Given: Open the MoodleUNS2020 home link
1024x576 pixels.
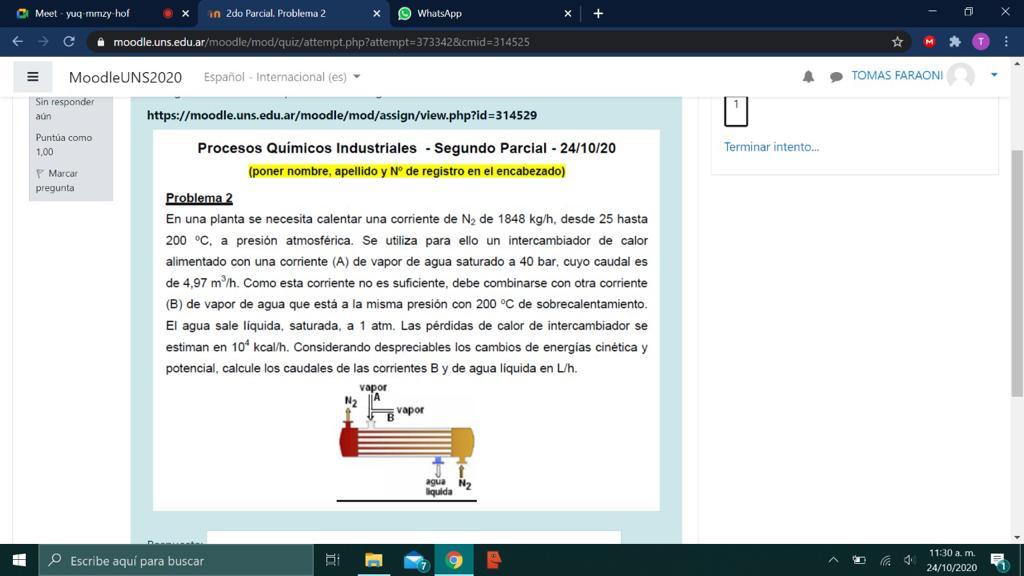Looking at the screenshot, I should point(125,77).
